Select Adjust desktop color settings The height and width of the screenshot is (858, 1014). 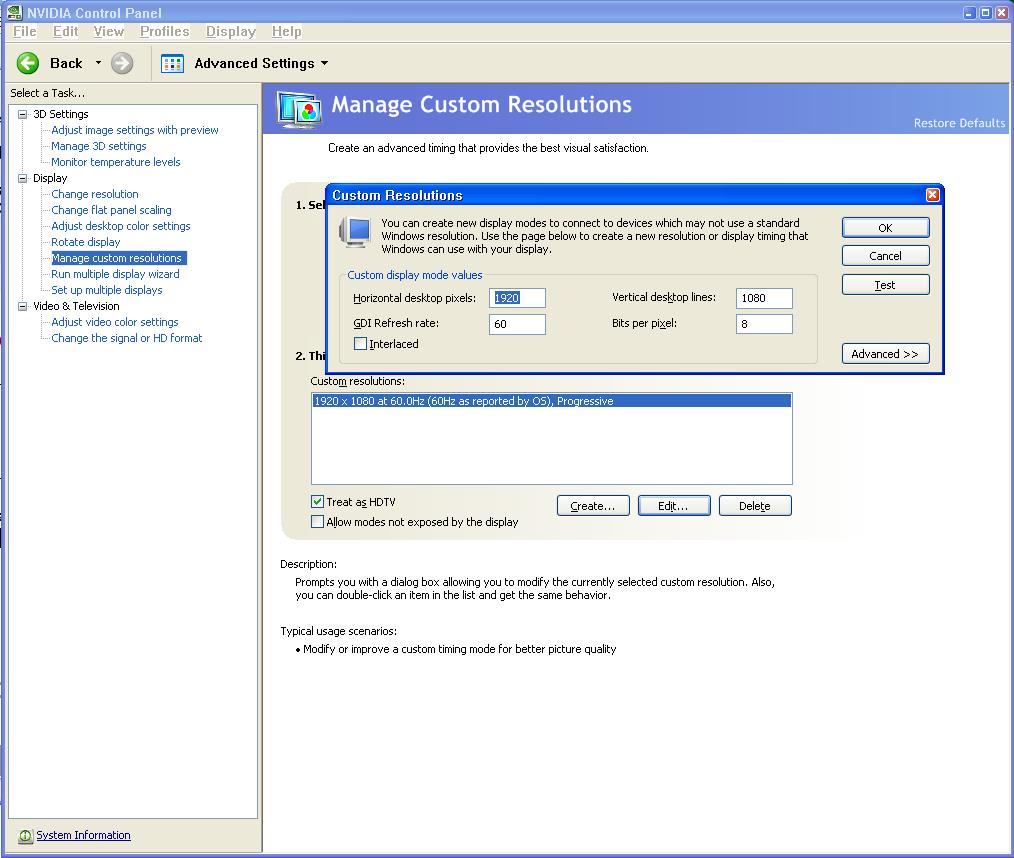[x=121, y=226]
